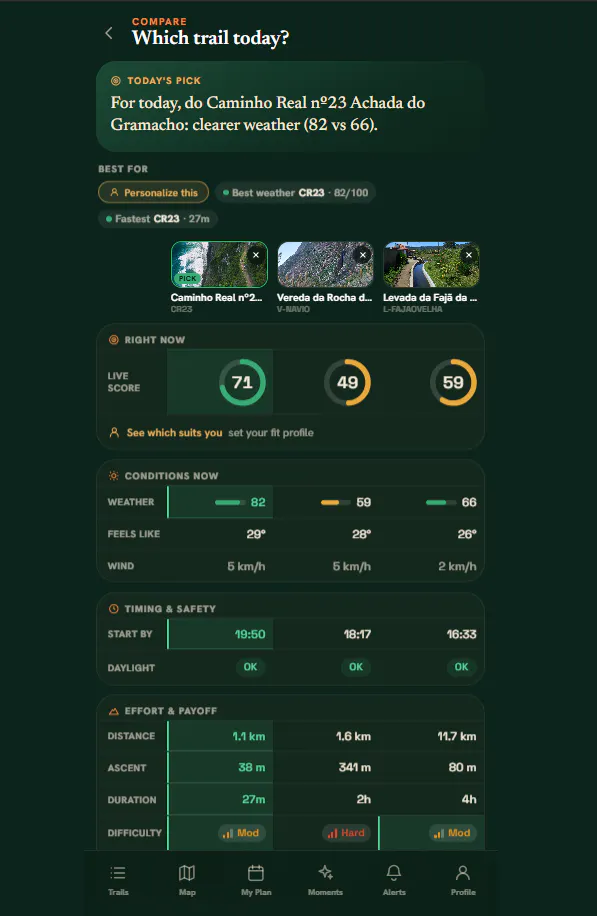Open Caminho Real trail thumbnail
Viewport: 597px width, 916px height.
[219, 265]
